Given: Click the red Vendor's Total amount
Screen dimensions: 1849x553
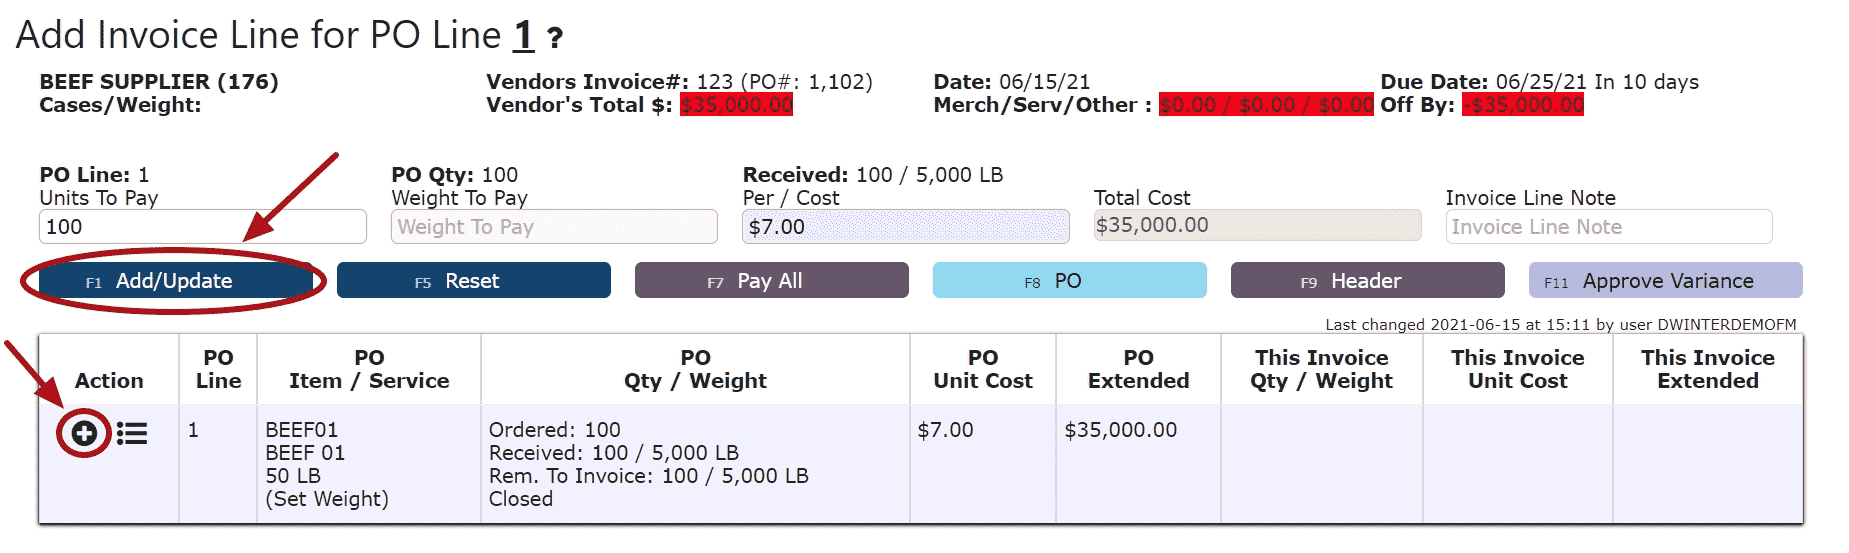Looking at the screenshot, I should (736, 105).
